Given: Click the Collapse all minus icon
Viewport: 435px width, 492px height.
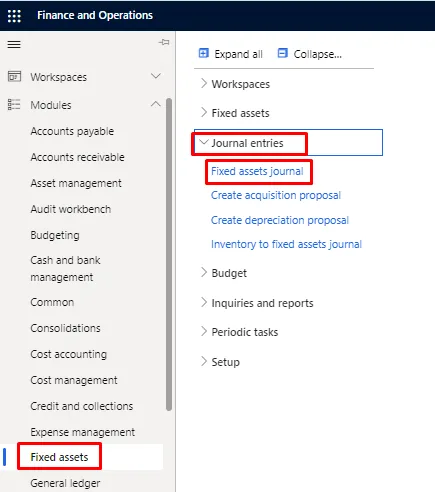Looking at the screenshot, I should 283,53.
